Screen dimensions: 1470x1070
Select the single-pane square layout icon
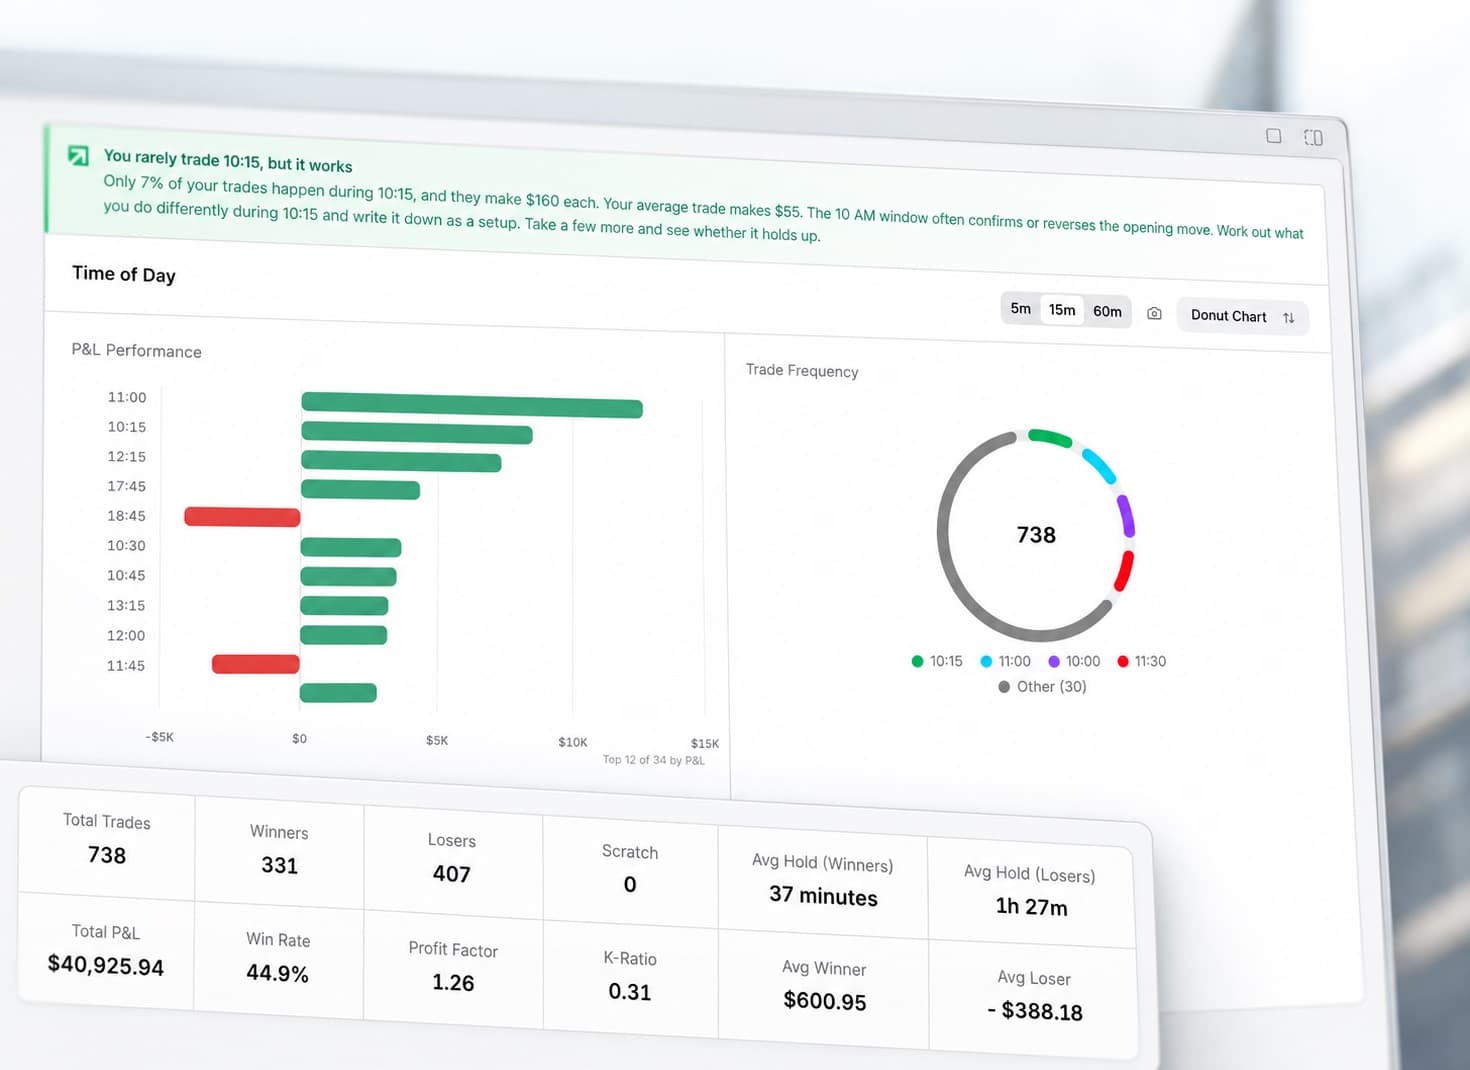(1274, 136)
